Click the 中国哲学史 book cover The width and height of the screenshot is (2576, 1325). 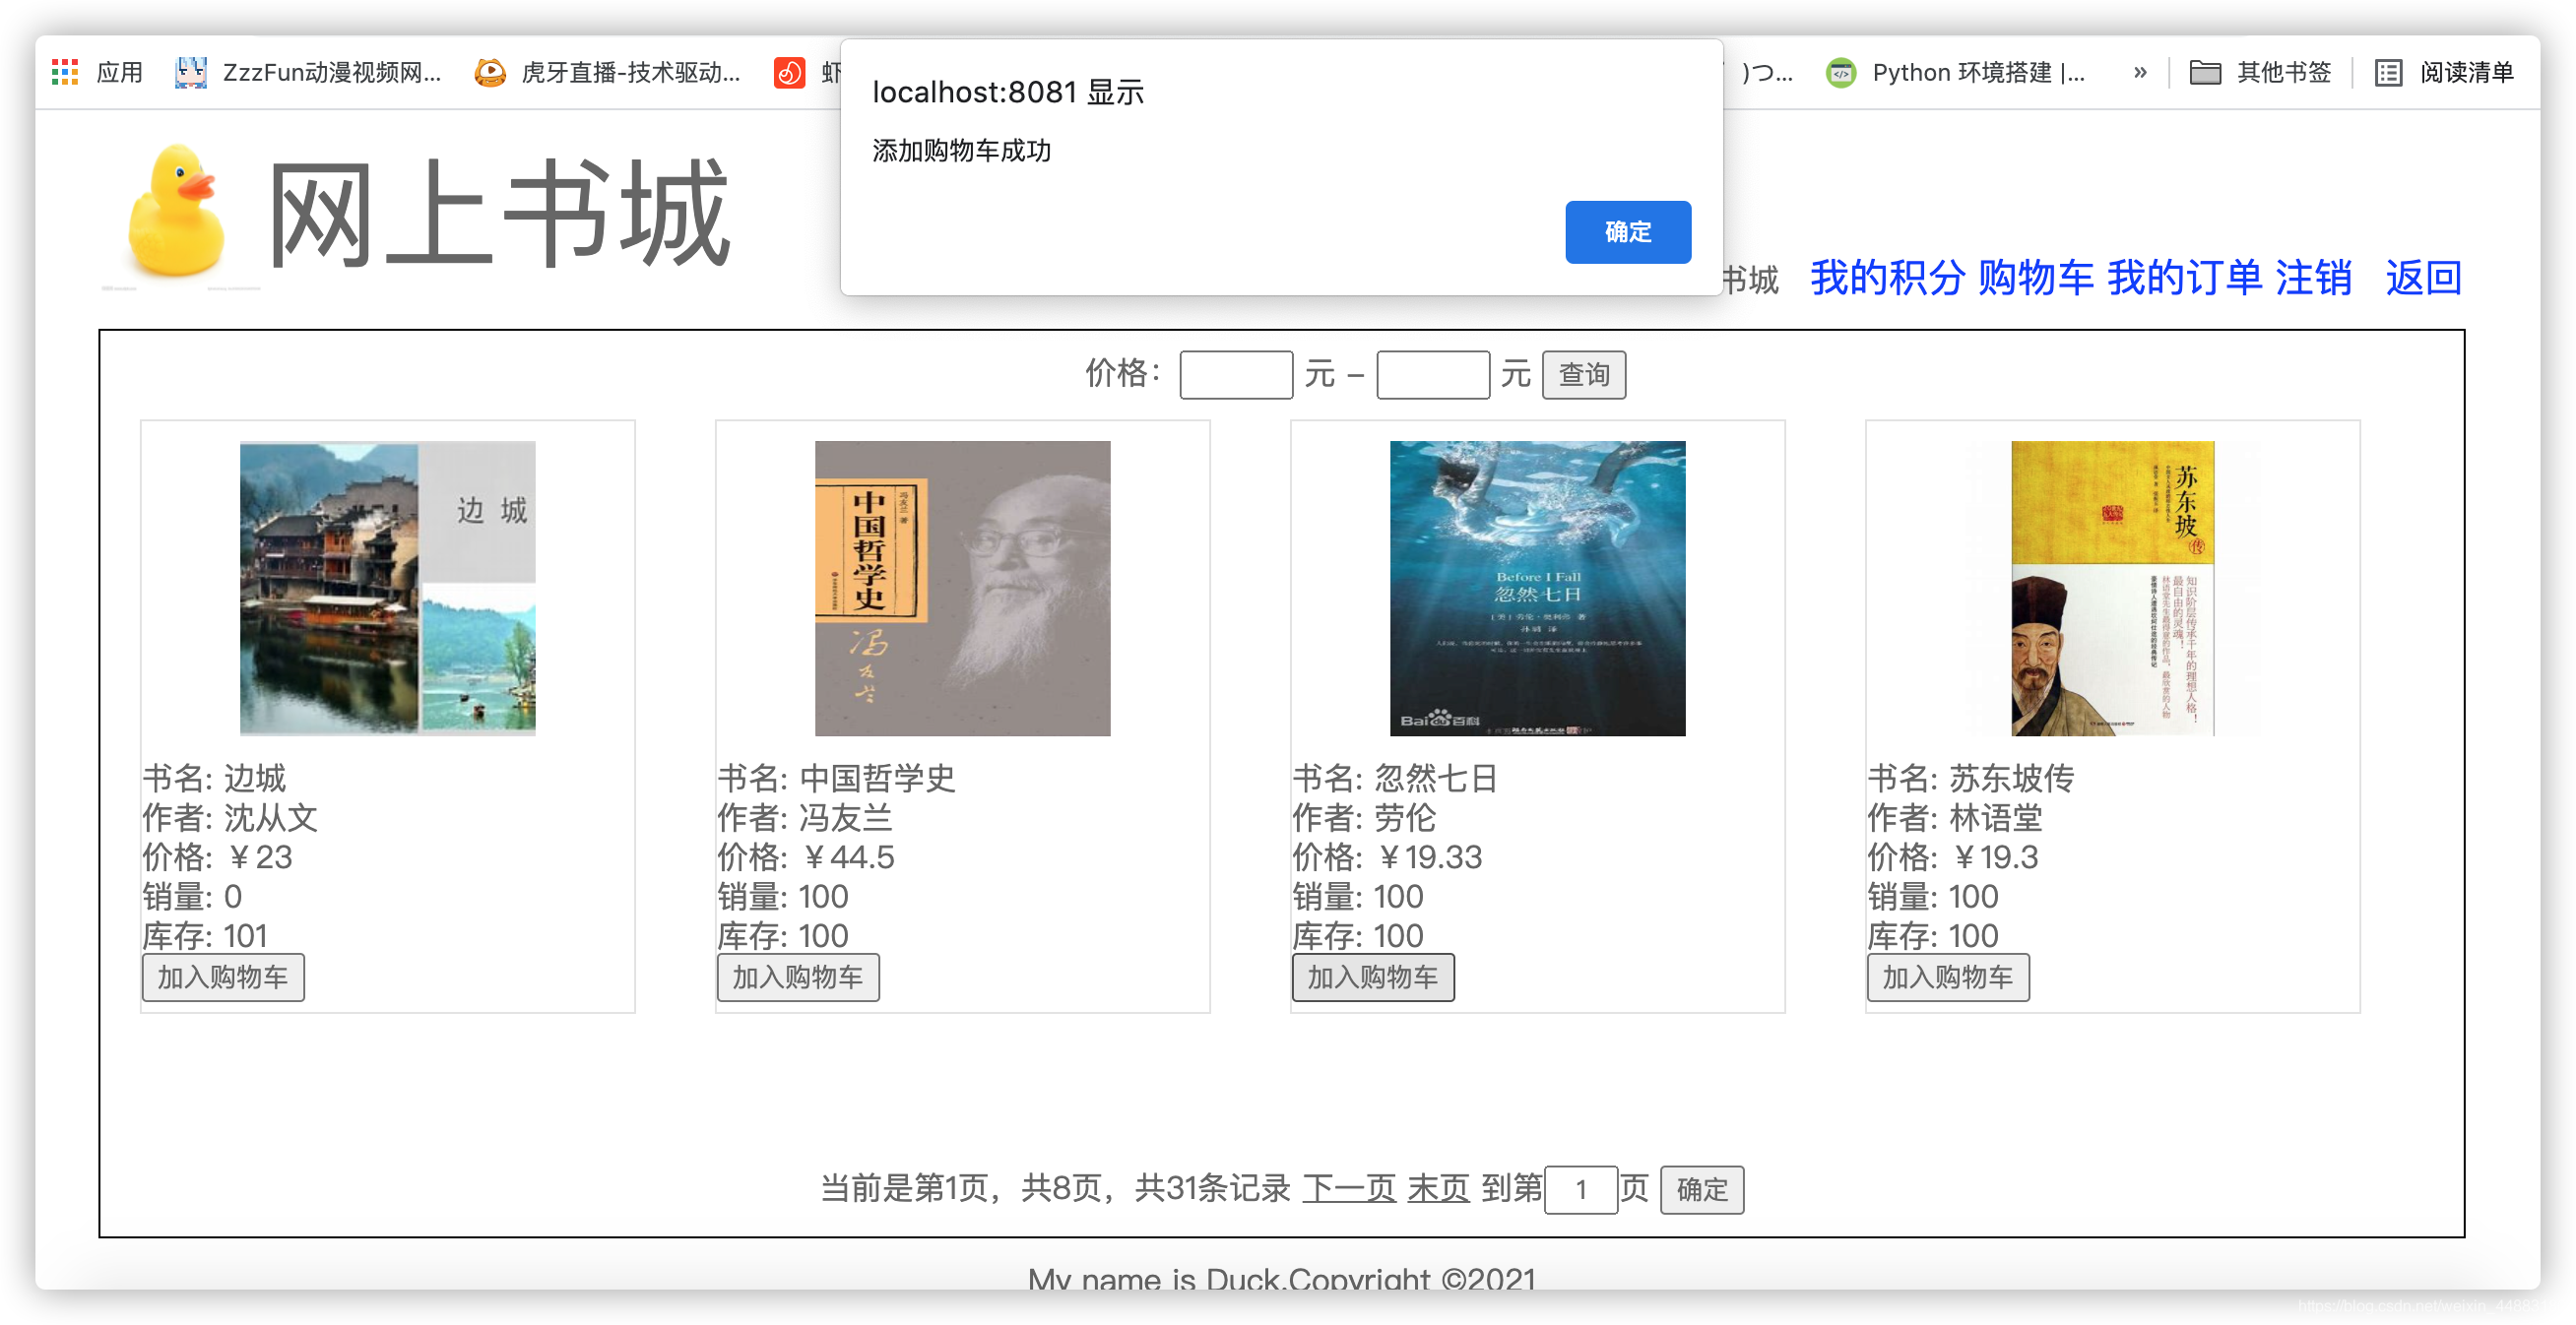point(962,588)
